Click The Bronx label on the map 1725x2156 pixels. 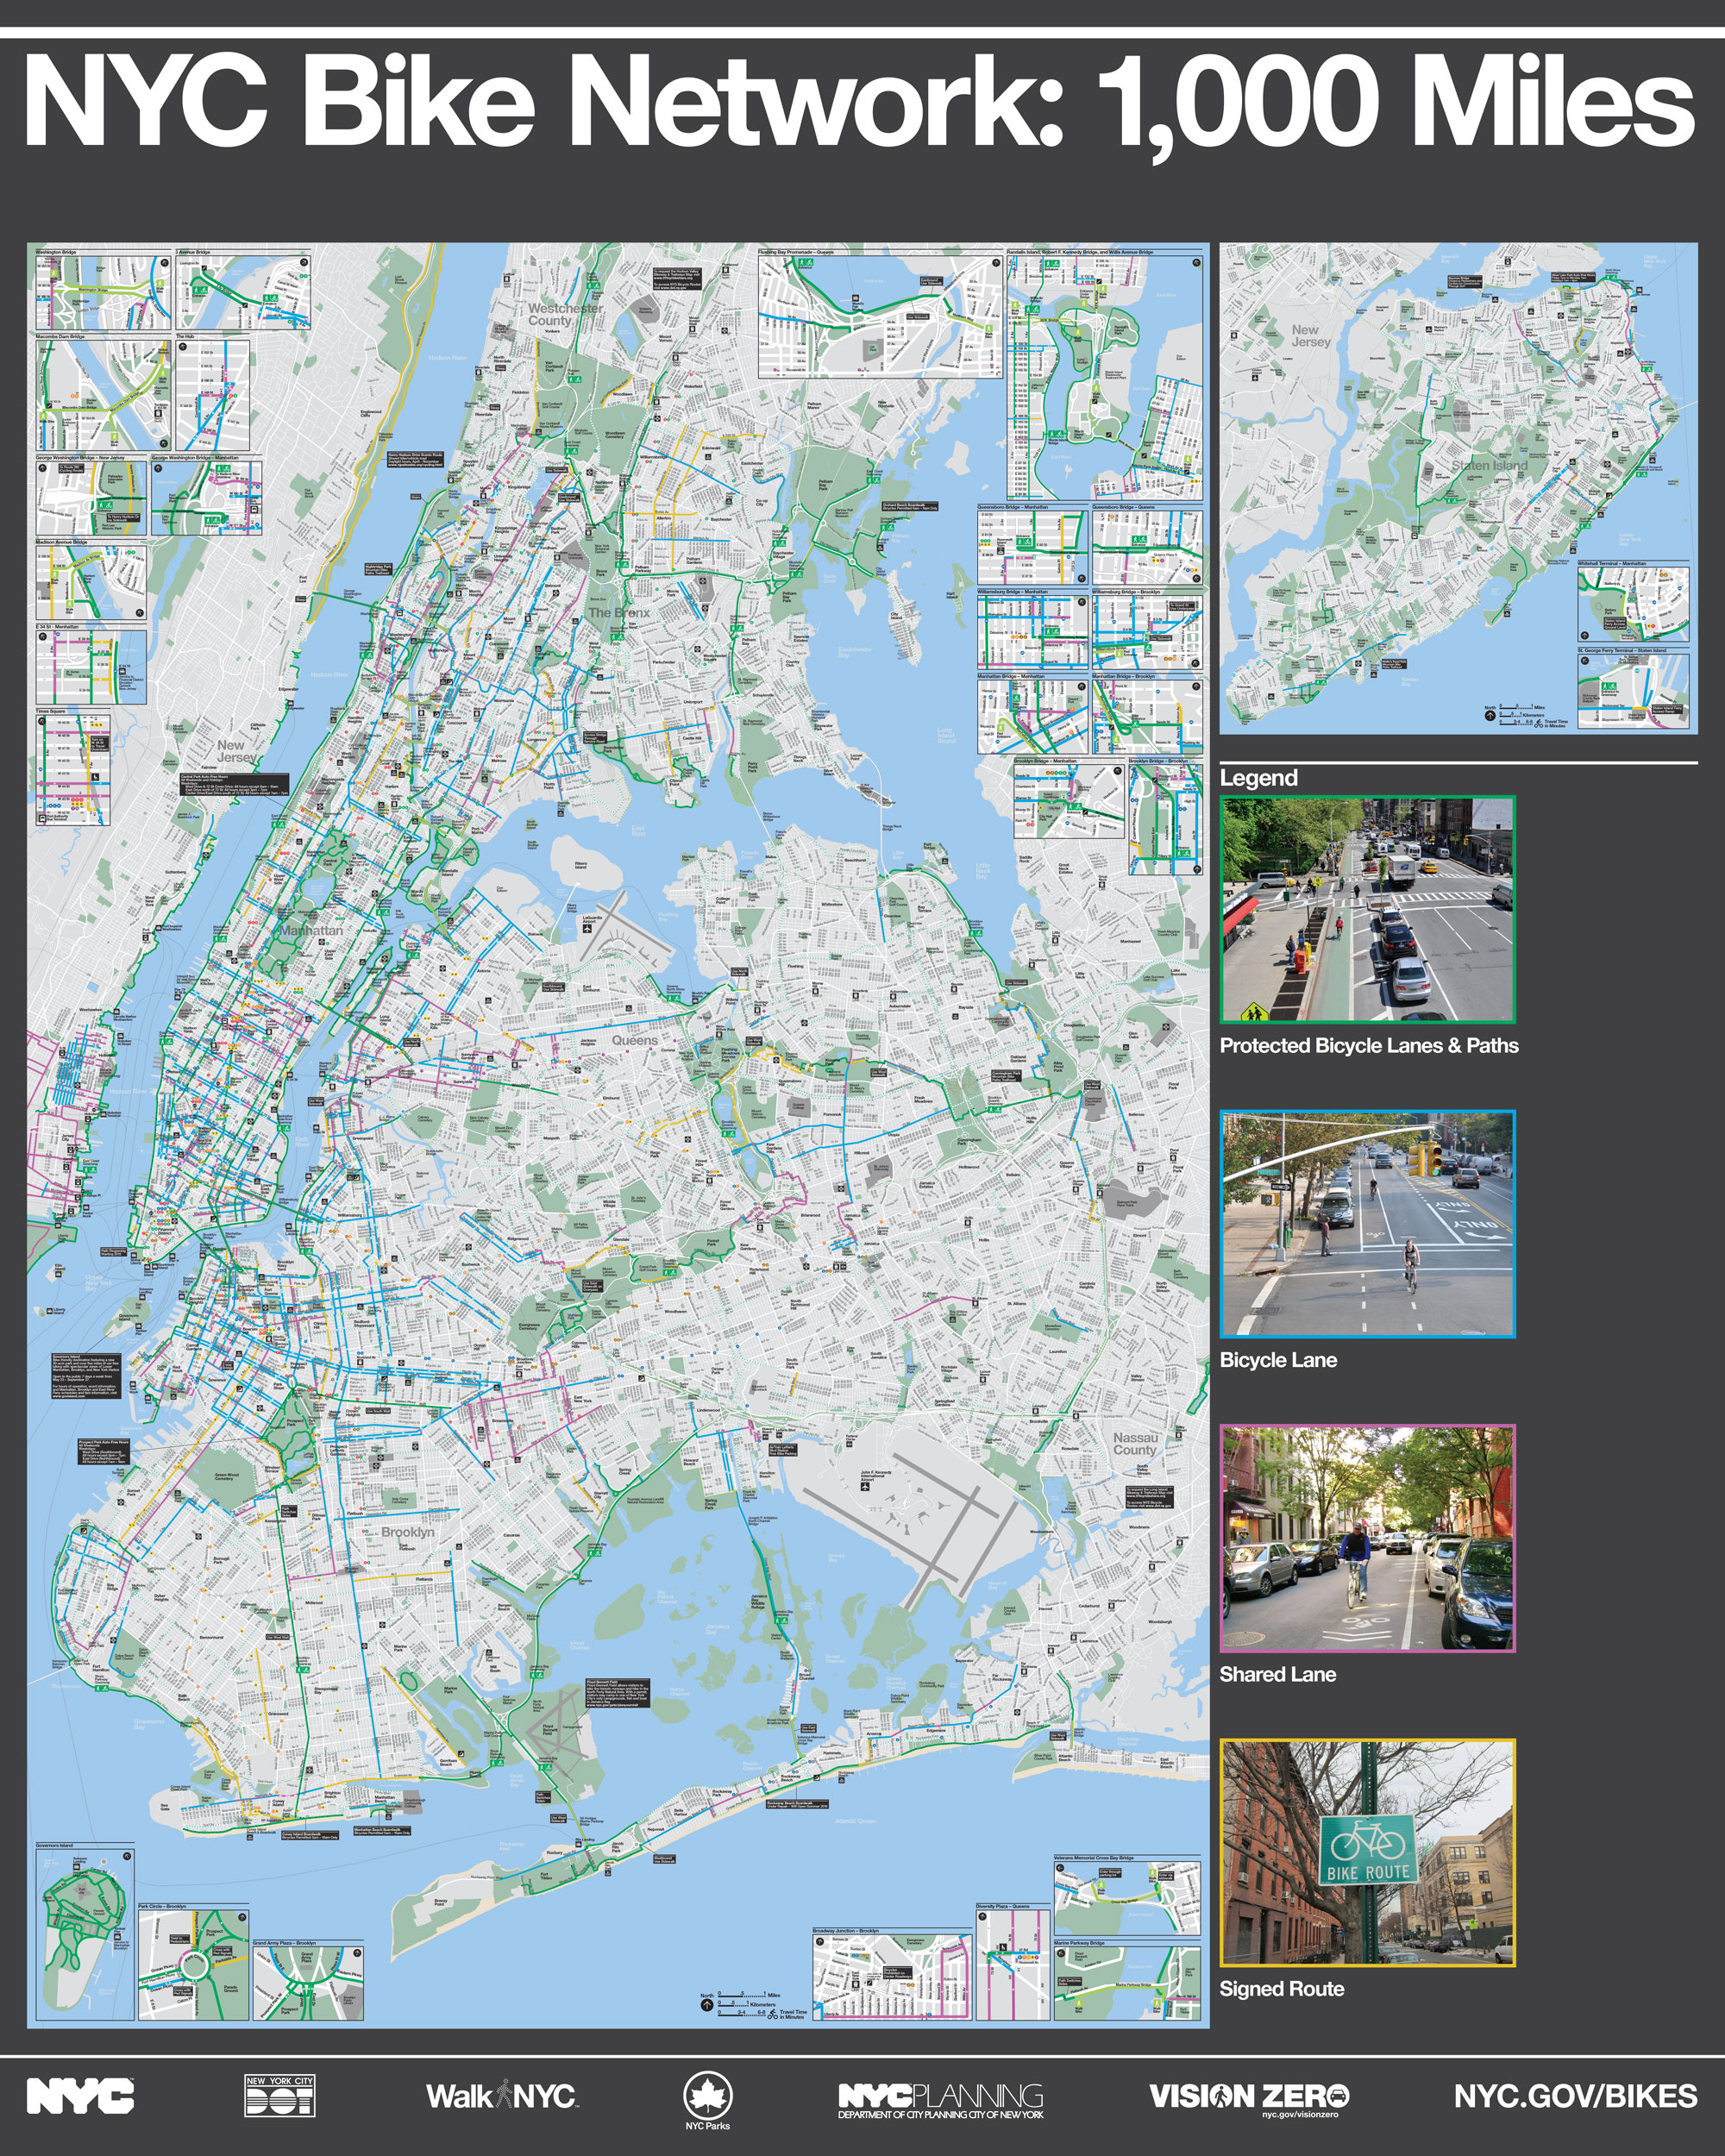tap(618, 613)
